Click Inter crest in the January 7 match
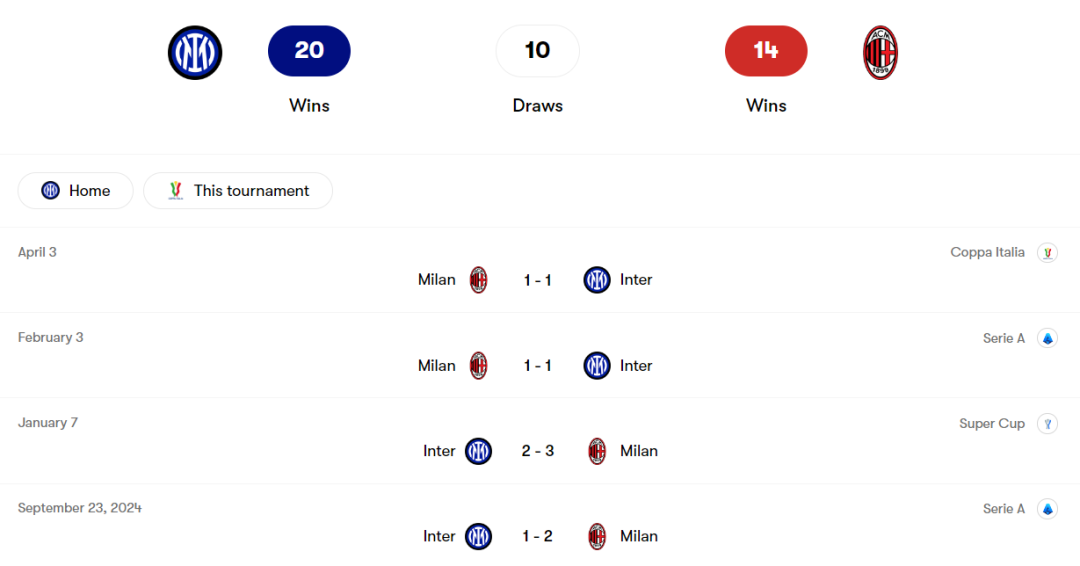 coord(479,451)
